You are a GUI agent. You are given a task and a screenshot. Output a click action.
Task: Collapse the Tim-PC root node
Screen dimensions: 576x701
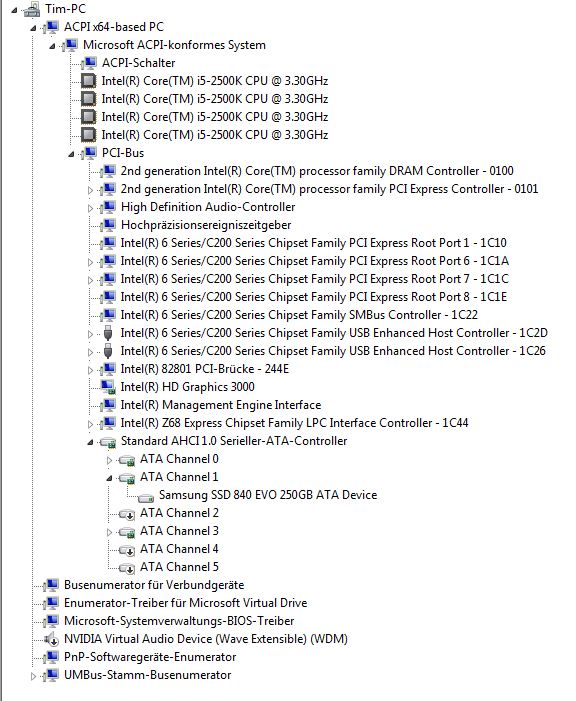[14, 10]
